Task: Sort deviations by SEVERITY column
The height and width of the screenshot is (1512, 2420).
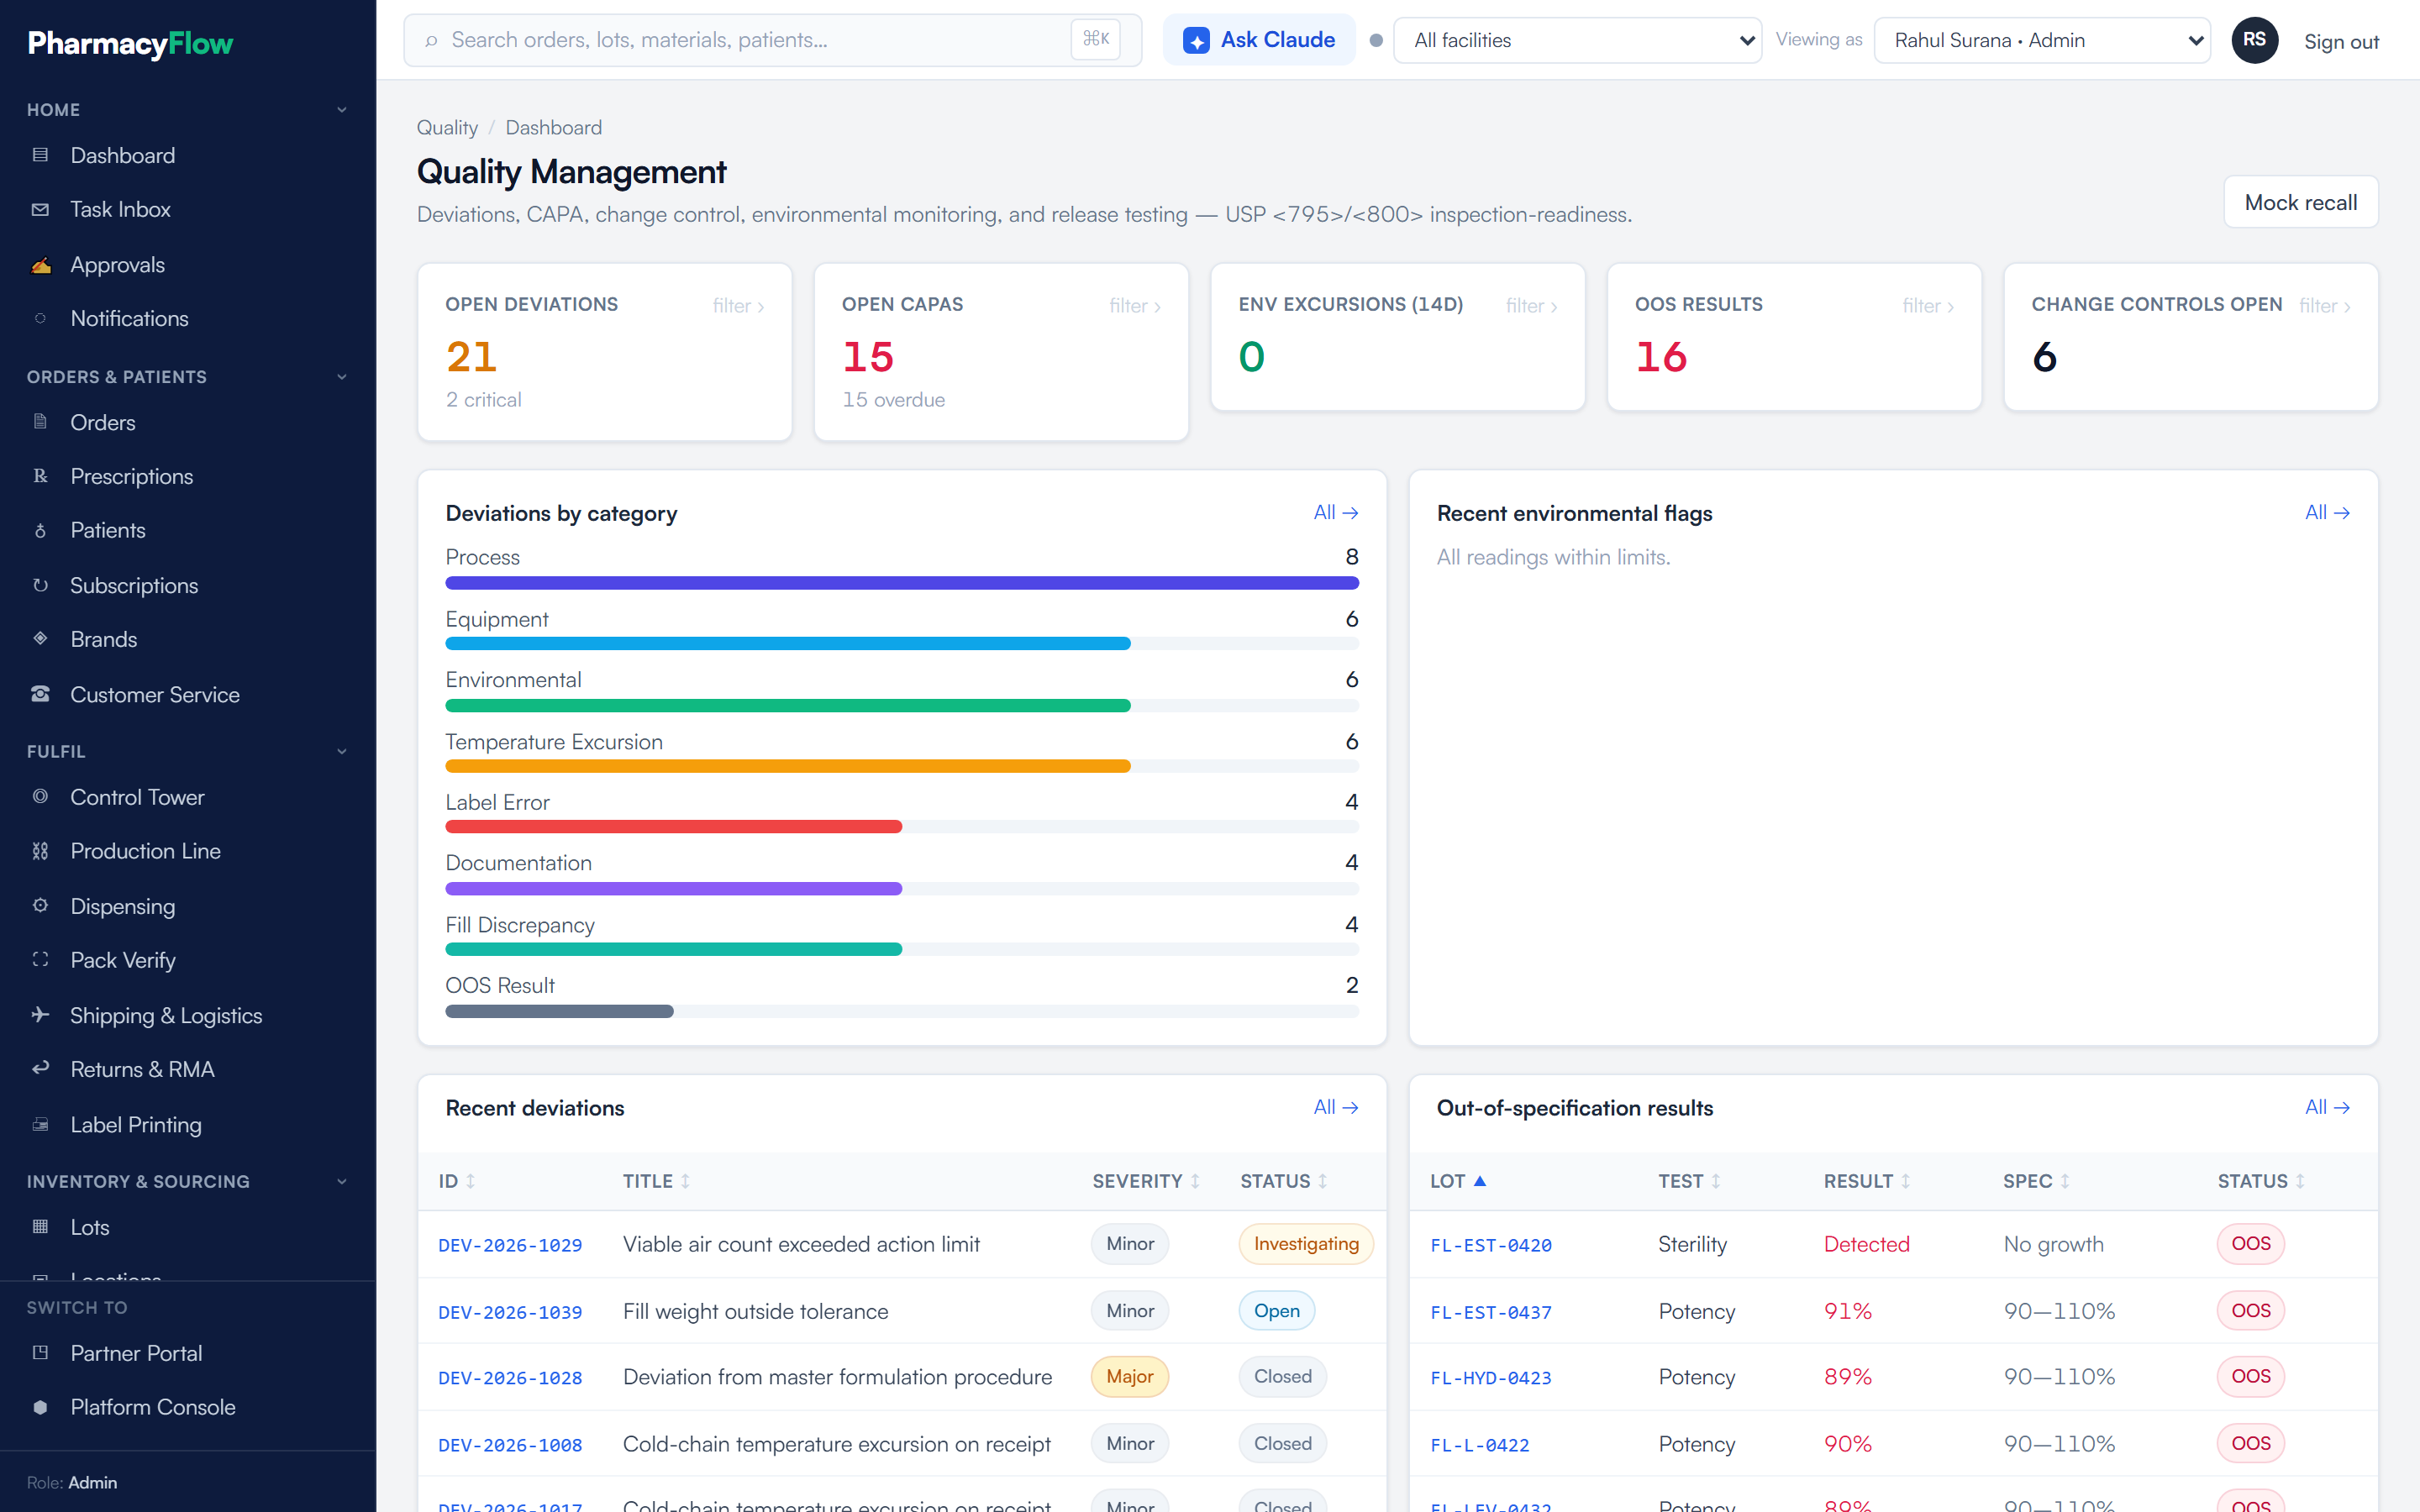Action: tap(1145, 1181)
